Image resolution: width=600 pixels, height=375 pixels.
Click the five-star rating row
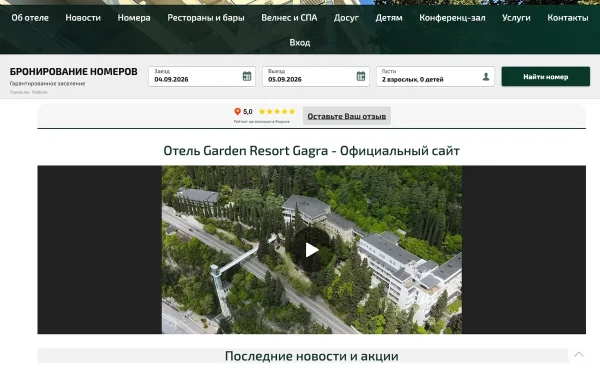(x=277, y=111)
